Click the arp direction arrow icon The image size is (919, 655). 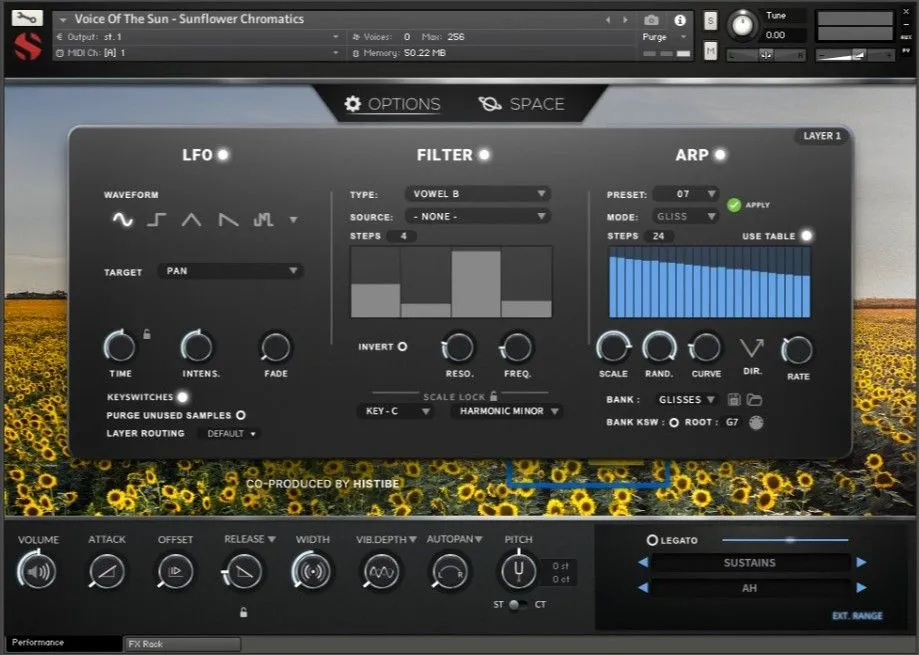[752, 347]
